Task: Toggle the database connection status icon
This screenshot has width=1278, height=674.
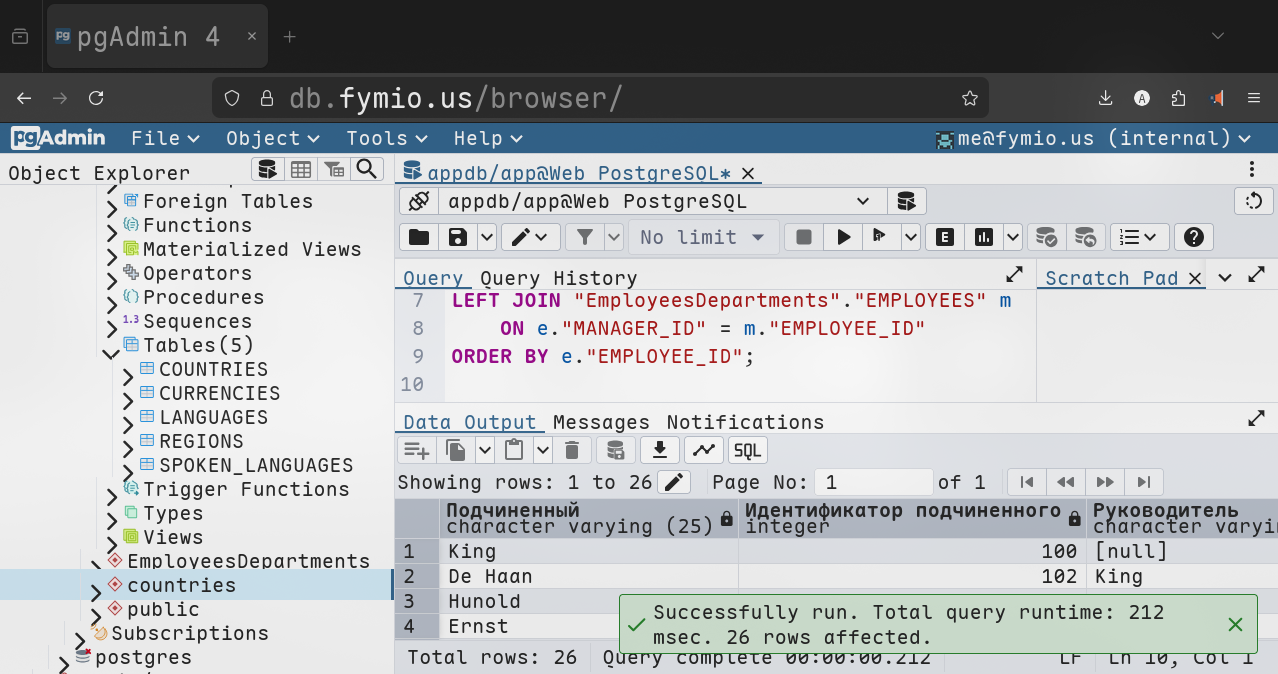Action: (x=418, y=201)
